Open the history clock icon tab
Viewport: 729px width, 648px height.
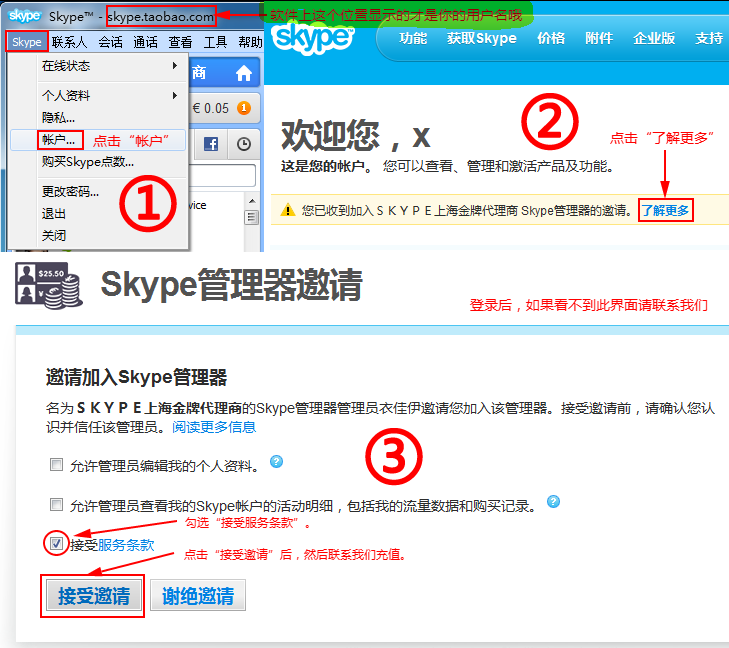(244, 144)
